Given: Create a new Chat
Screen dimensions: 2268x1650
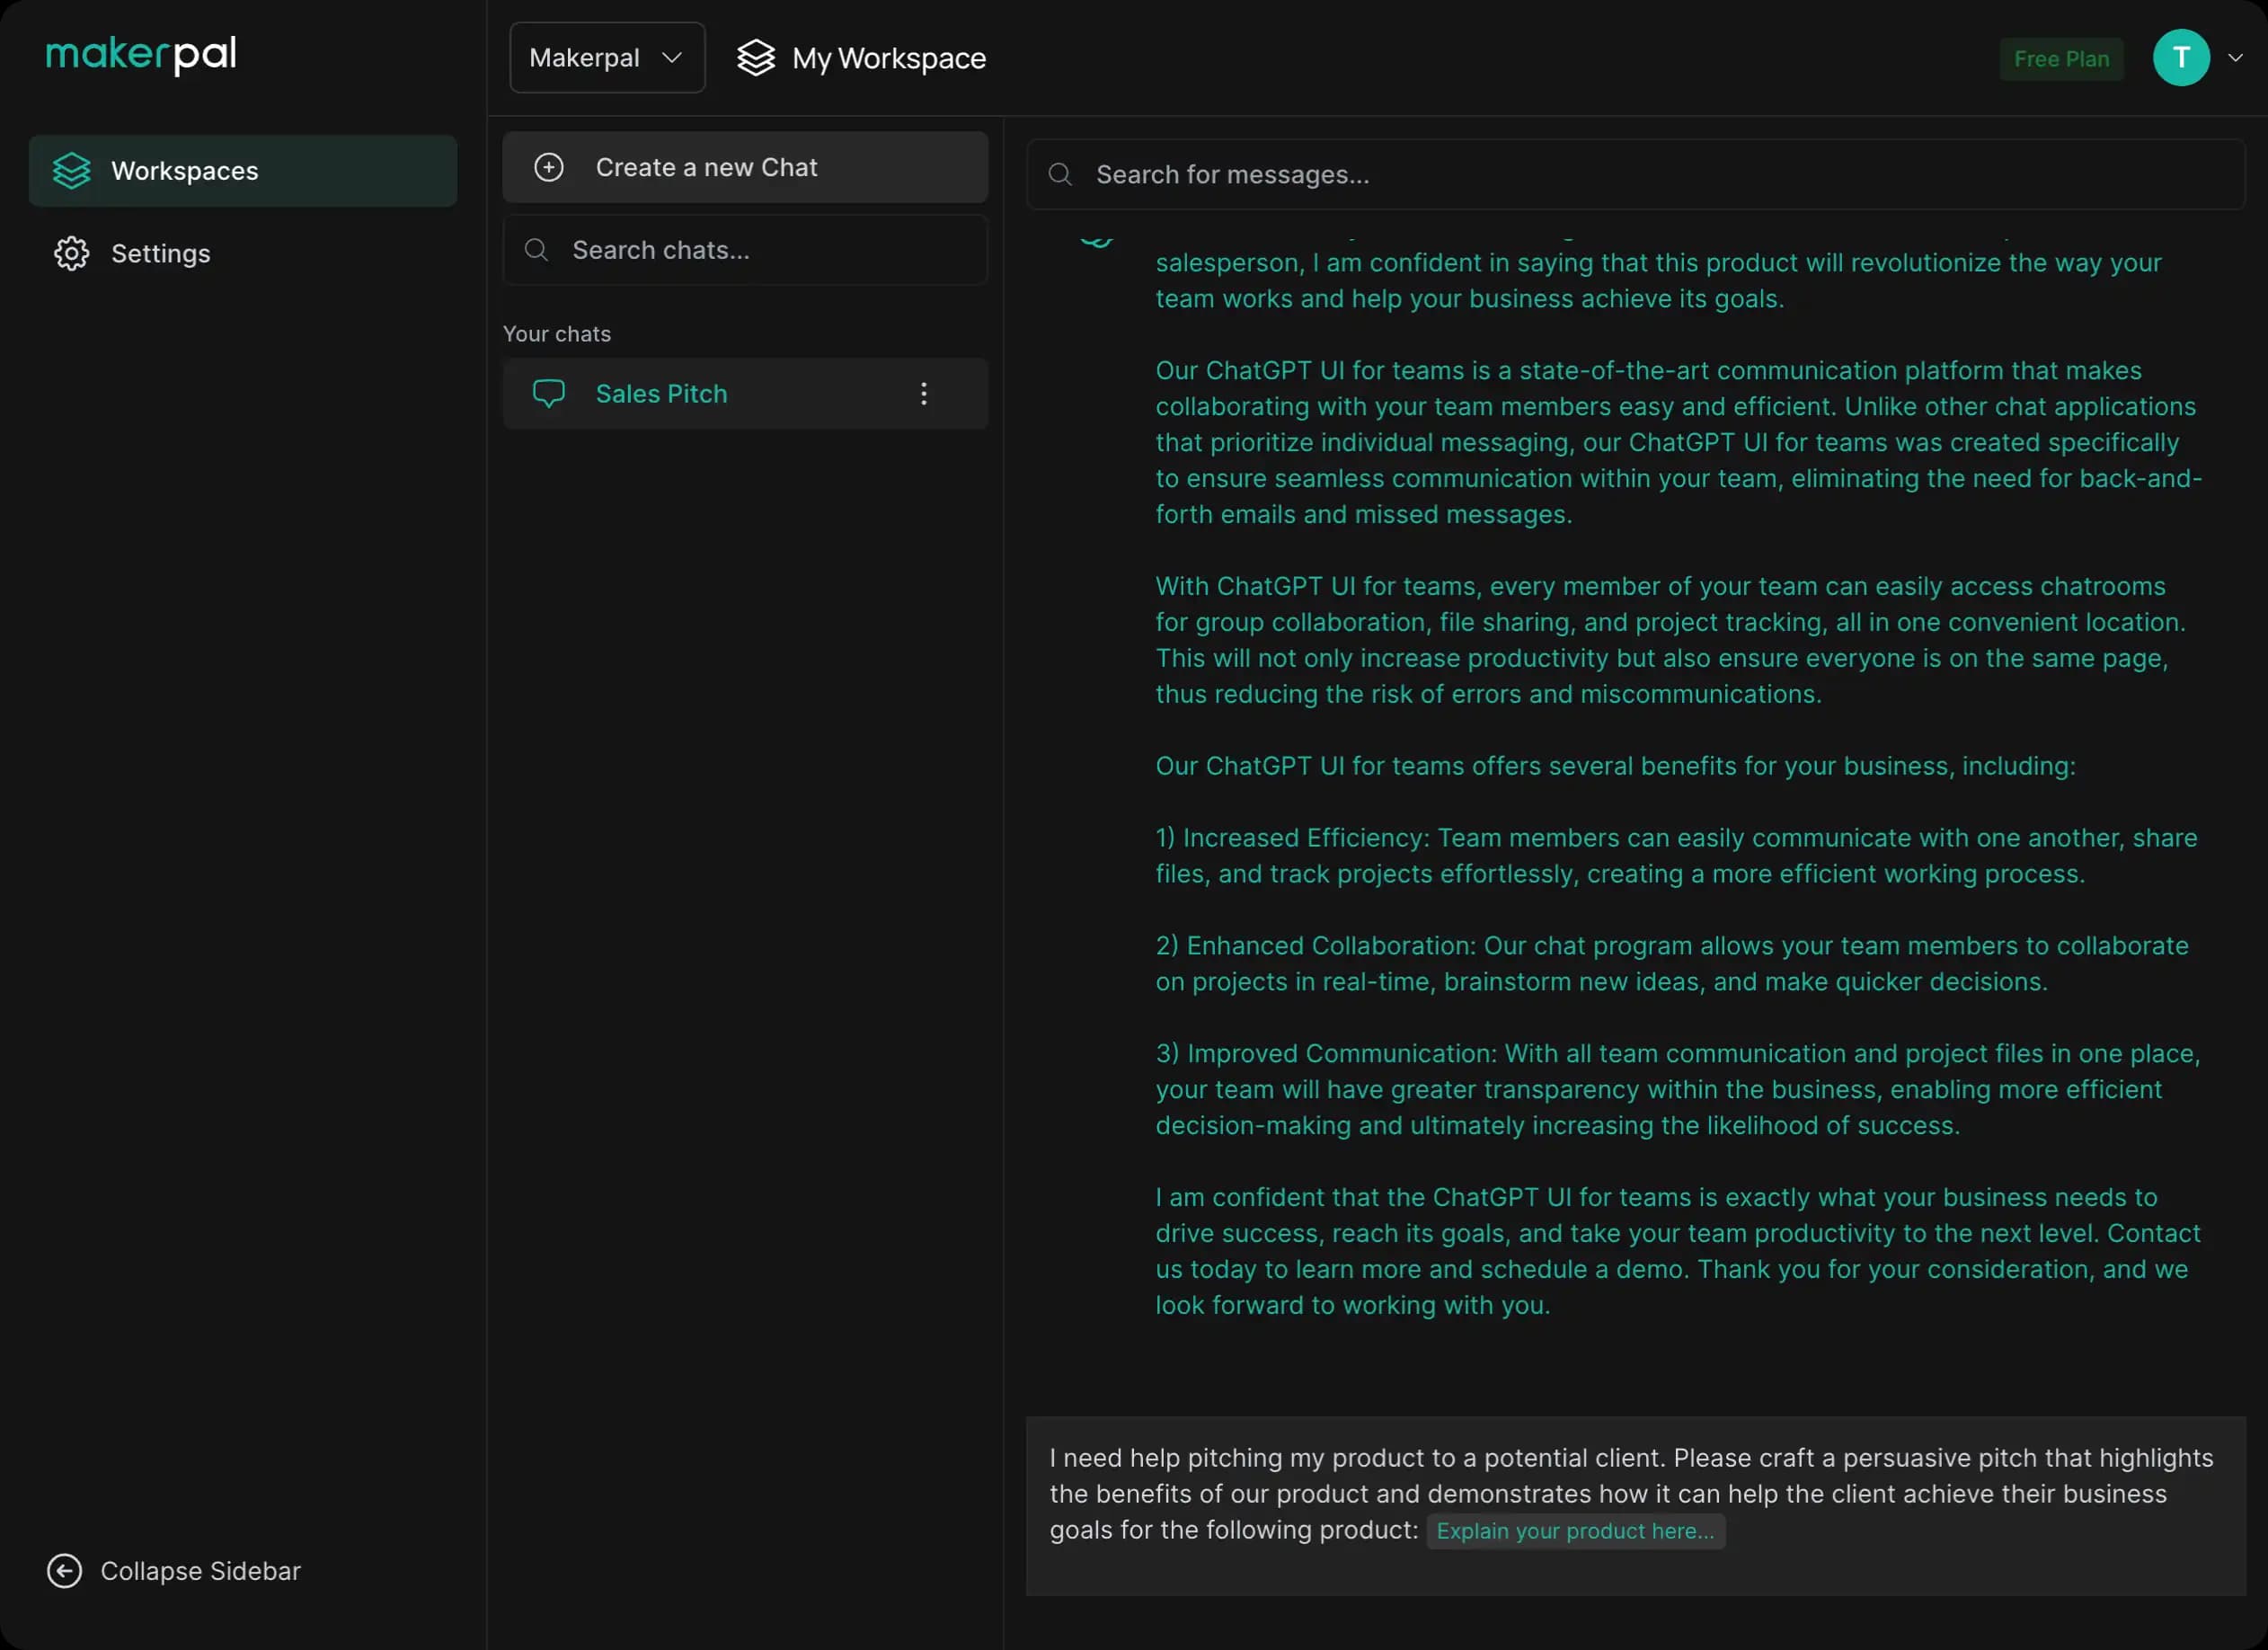Looking at the screenshot, I should point(745,167).
